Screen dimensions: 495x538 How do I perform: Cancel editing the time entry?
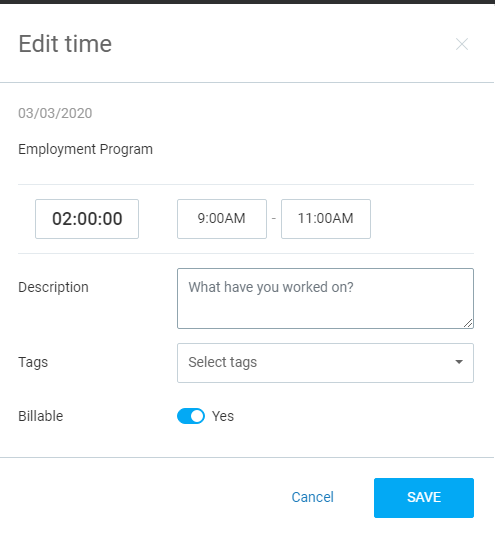(313, 497)
